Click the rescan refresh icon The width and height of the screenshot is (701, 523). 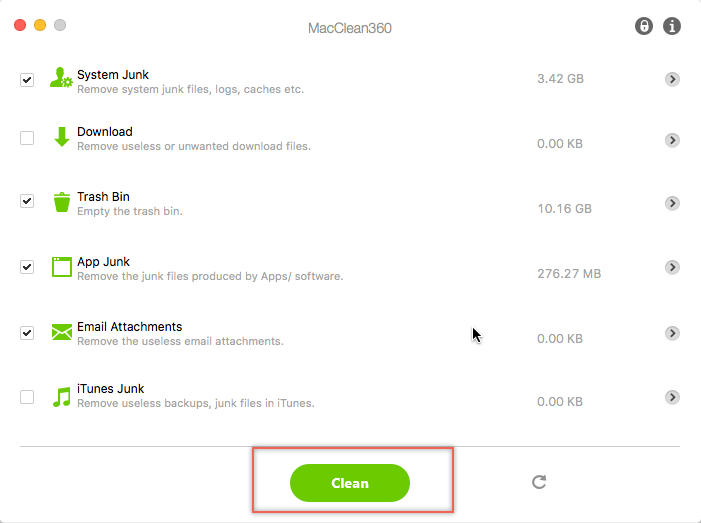pos(539,482)
